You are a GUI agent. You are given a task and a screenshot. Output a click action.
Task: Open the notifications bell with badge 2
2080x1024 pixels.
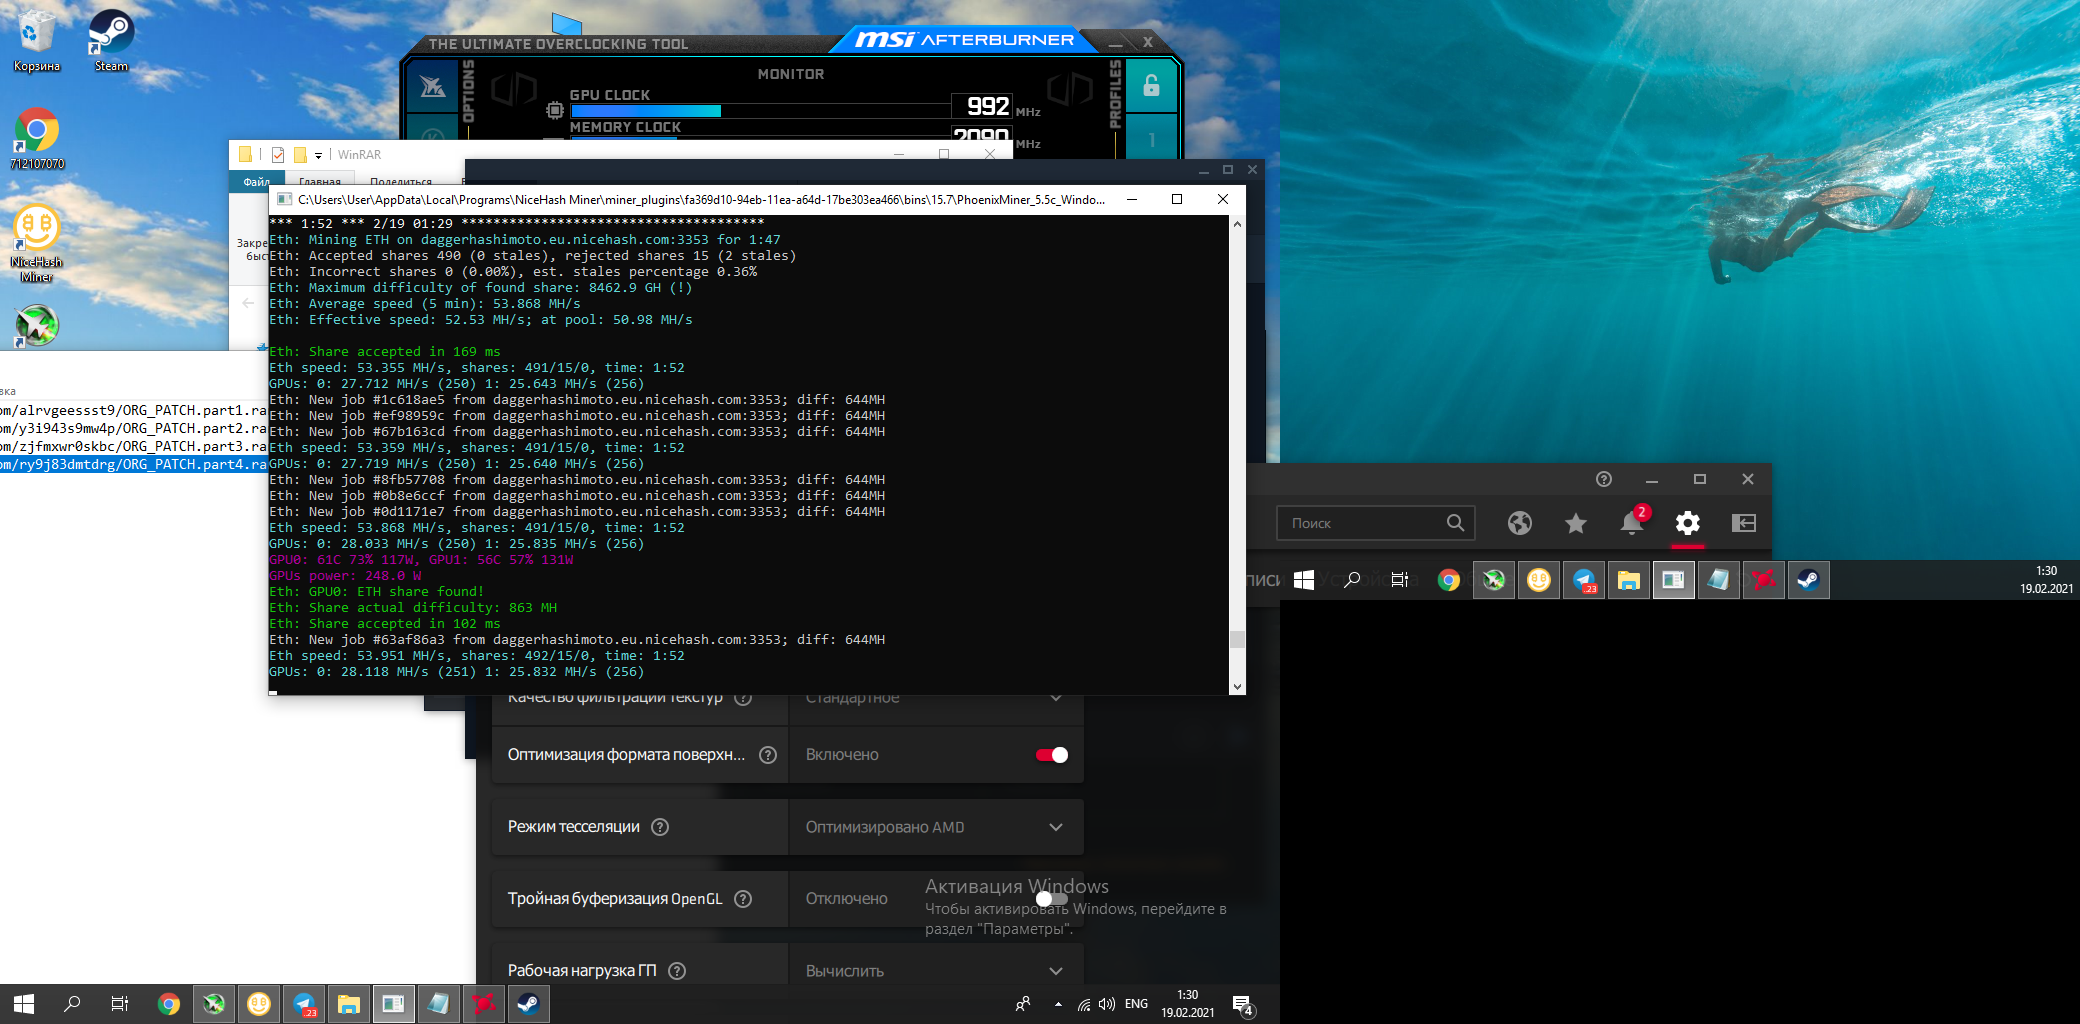point(1633,521)
